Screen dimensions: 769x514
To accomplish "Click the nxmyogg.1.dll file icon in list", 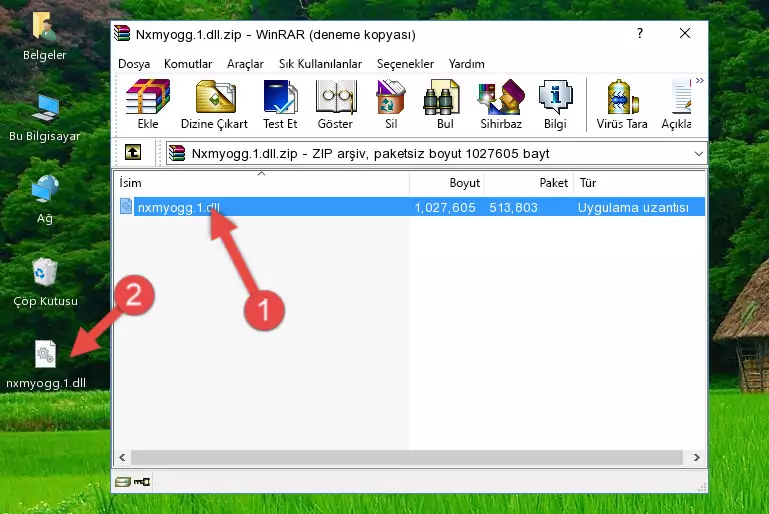I will 126,206.
